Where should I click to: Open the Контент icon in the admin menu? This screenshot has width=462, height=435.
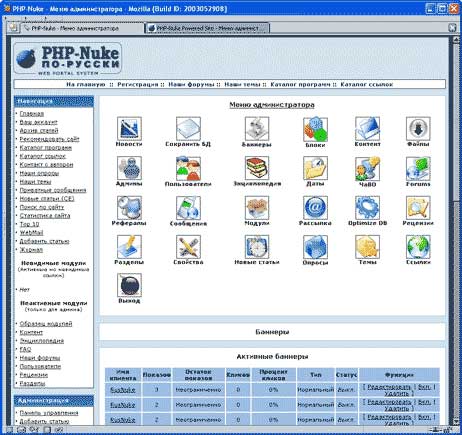pyautogui.click(x=367, y=129)
